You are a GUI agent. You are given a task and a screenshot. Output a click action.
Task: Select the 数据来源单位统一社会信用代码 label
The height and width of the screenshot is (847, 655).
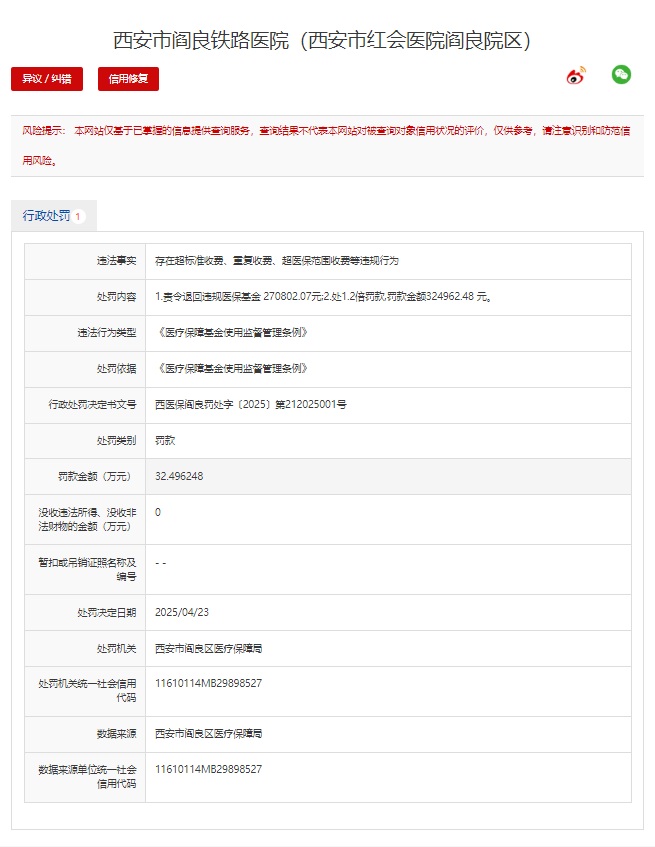click(x=87, y=777)
